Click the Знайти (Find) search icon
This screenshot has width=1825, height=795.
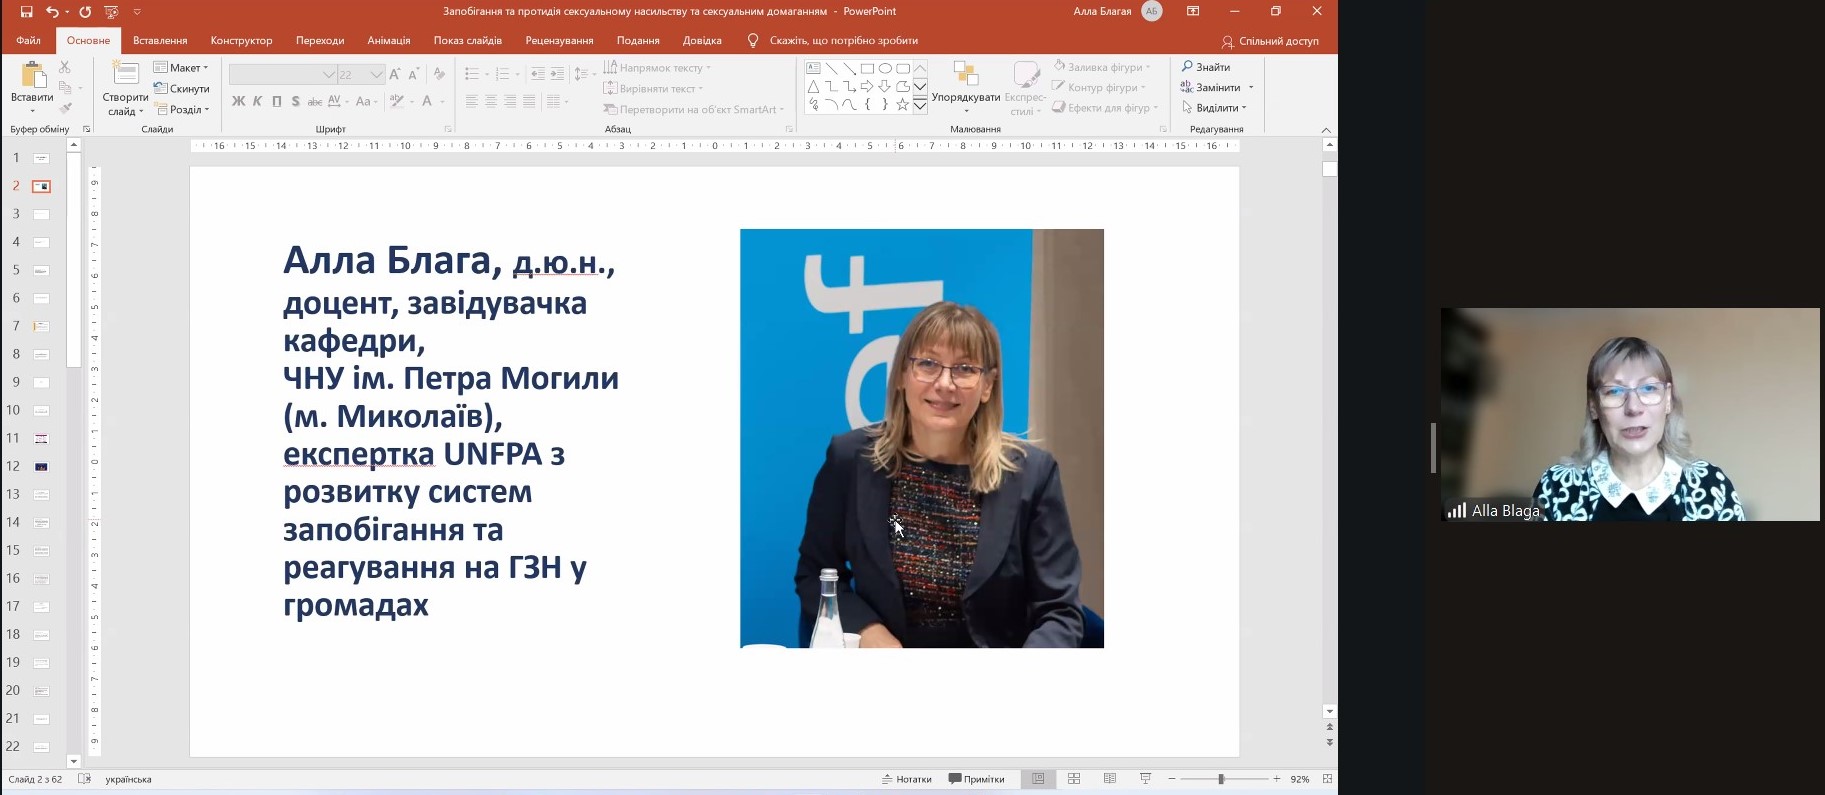1188,67
